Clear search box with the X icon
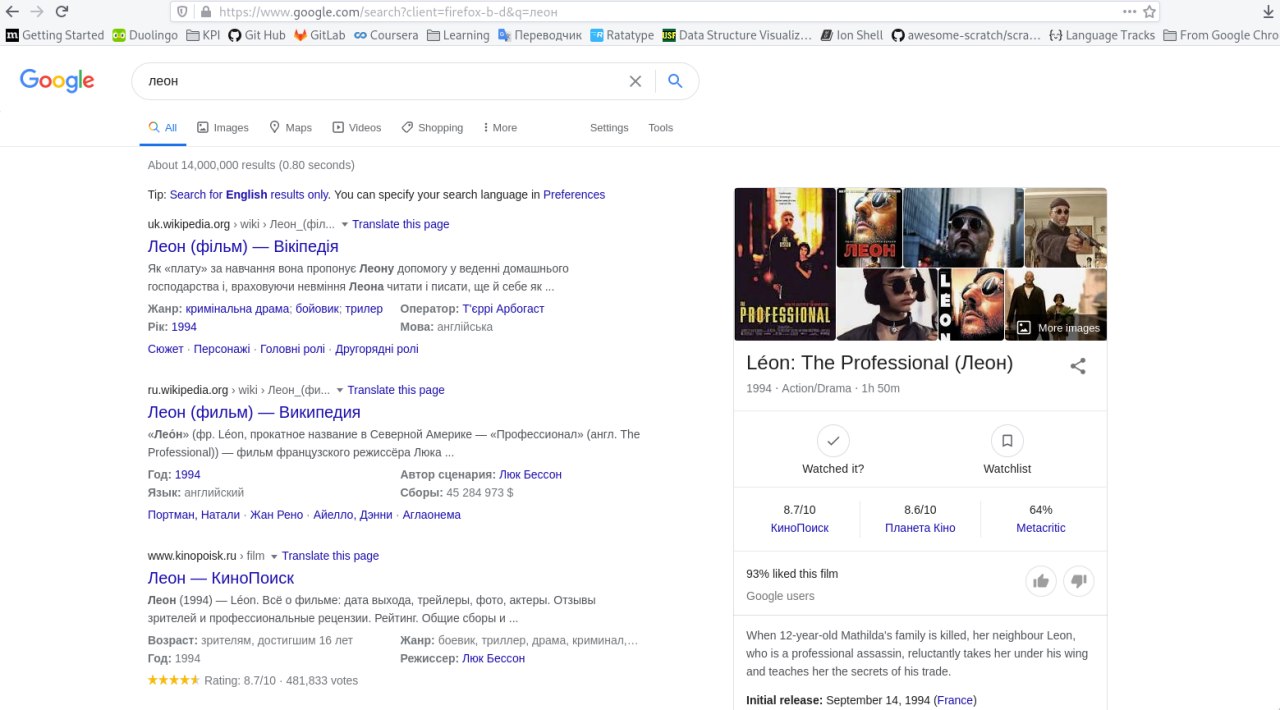 pyautogui.click(x=635, y=81)
